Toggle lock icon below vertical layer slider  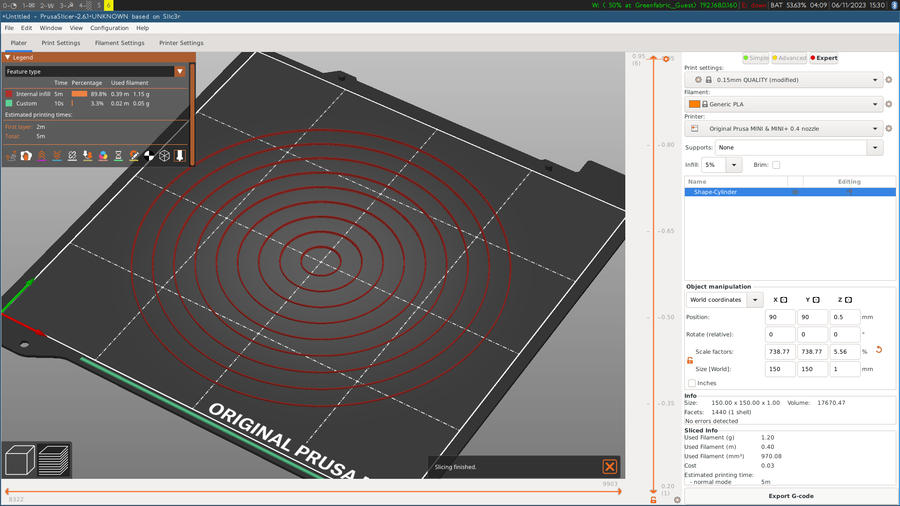[x=653, y=500]
